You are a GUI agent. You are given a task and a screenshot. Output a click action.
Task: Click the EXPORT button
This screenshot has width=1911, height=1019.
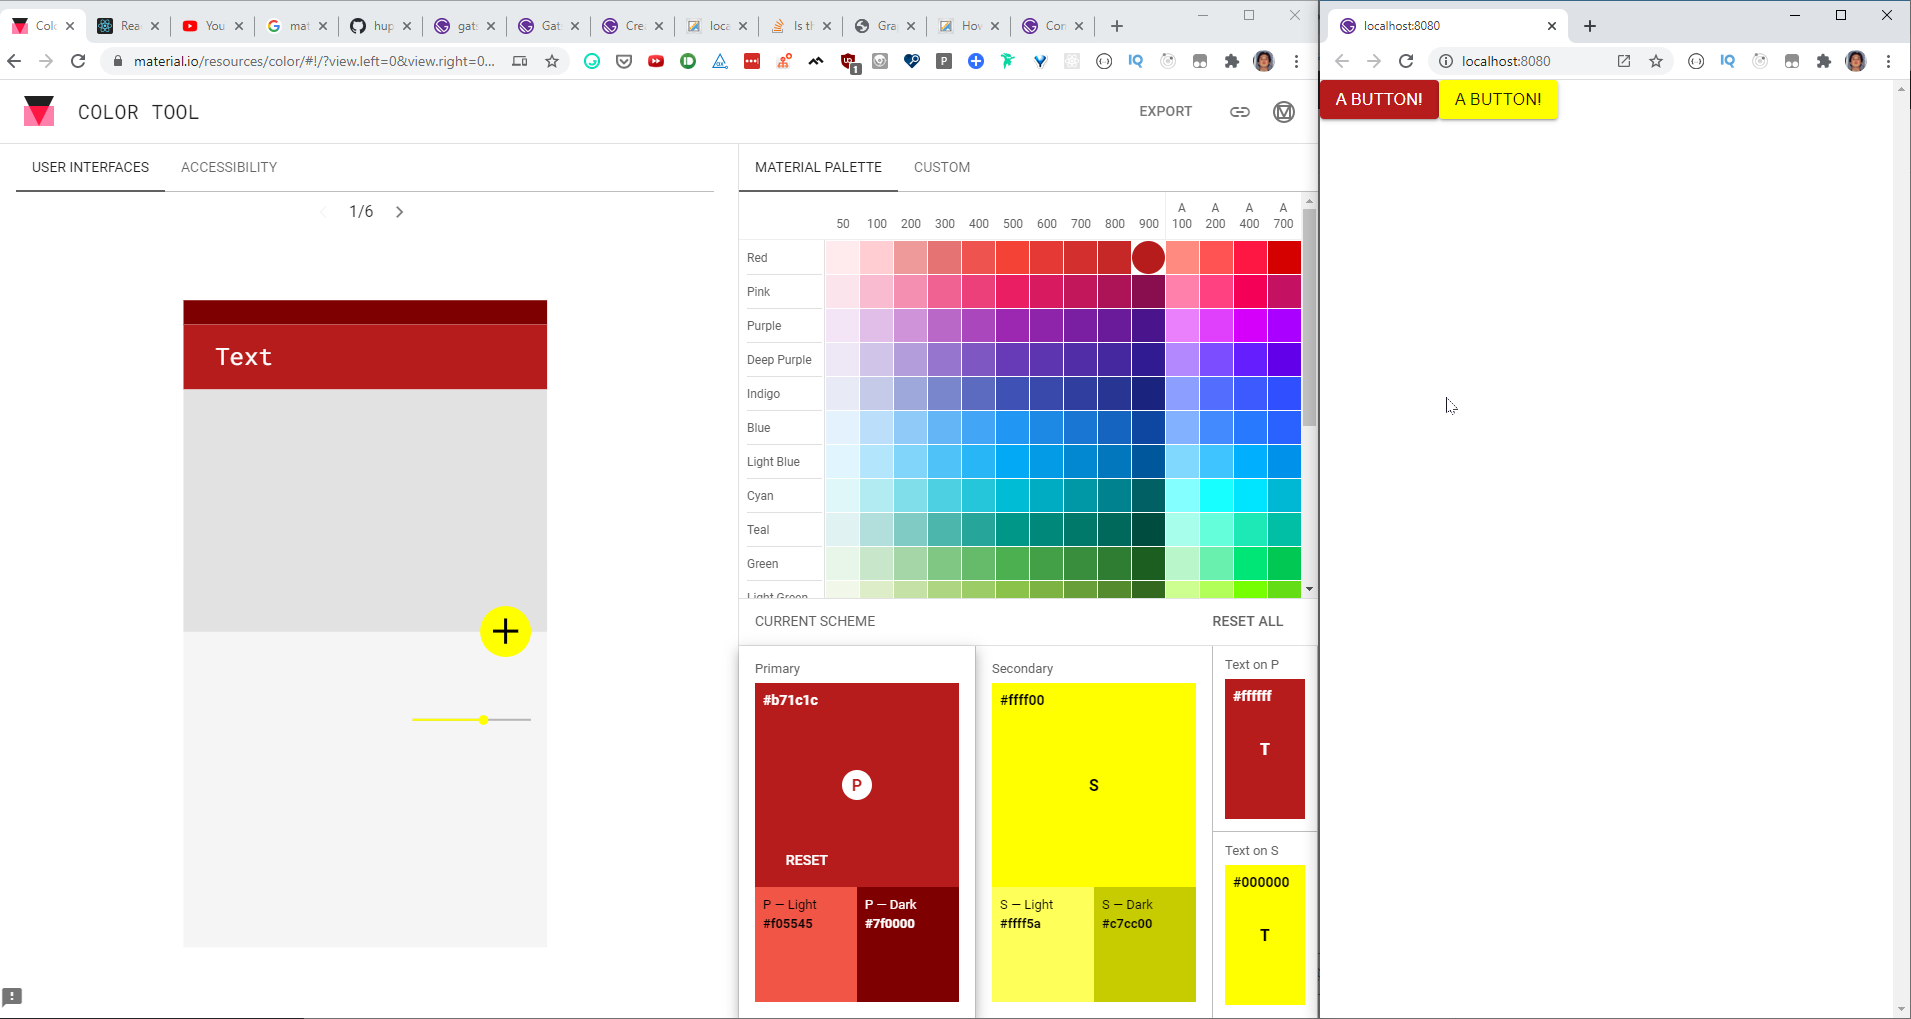click(1165, 111)
